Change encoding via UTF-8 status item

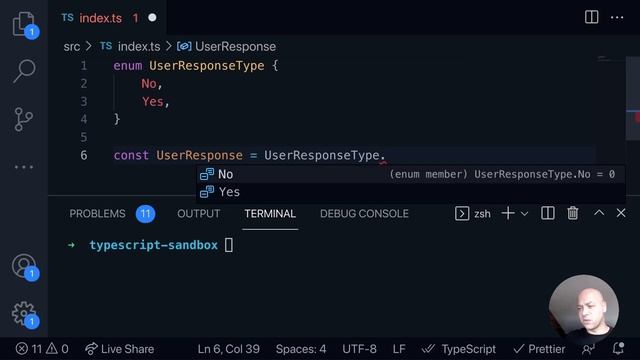359,349
